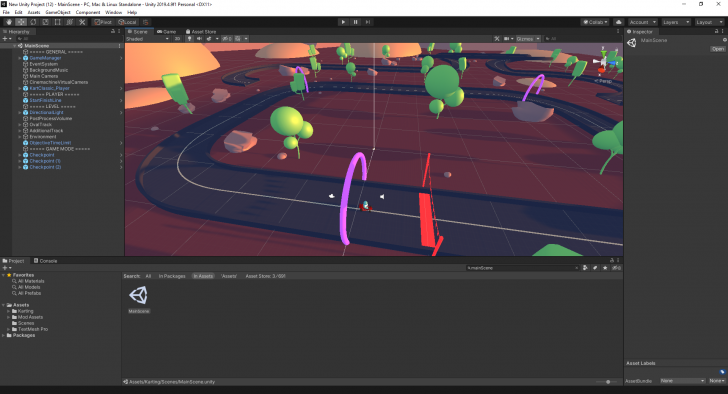Open the Collab dropdown
The height and width of the screenshot is (394, 728).
point(595,22)
